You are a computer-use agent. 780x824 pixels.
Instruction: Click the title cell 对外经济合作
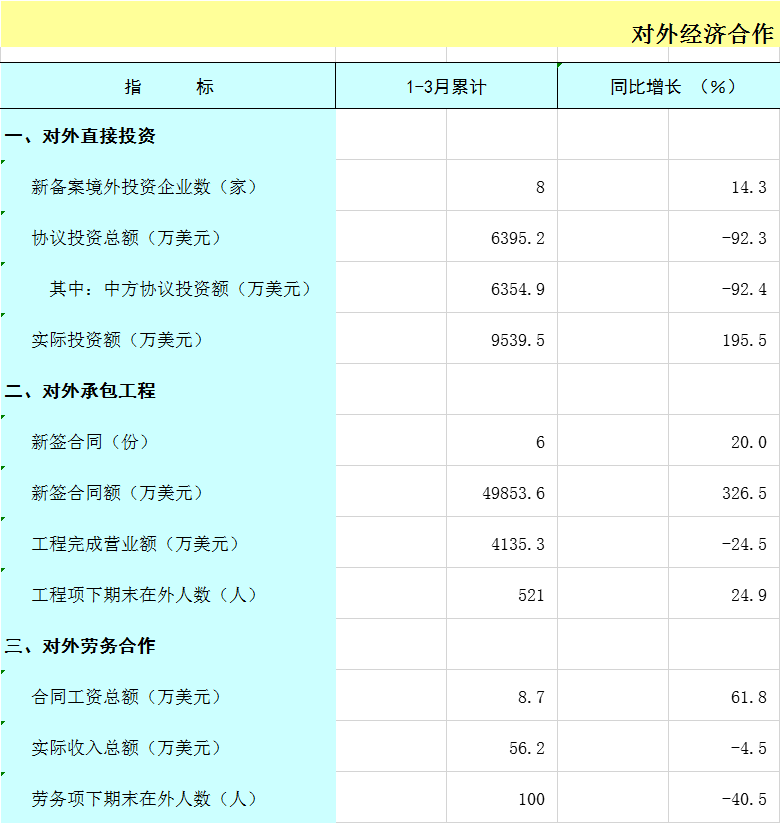click(x=702, y=34)
